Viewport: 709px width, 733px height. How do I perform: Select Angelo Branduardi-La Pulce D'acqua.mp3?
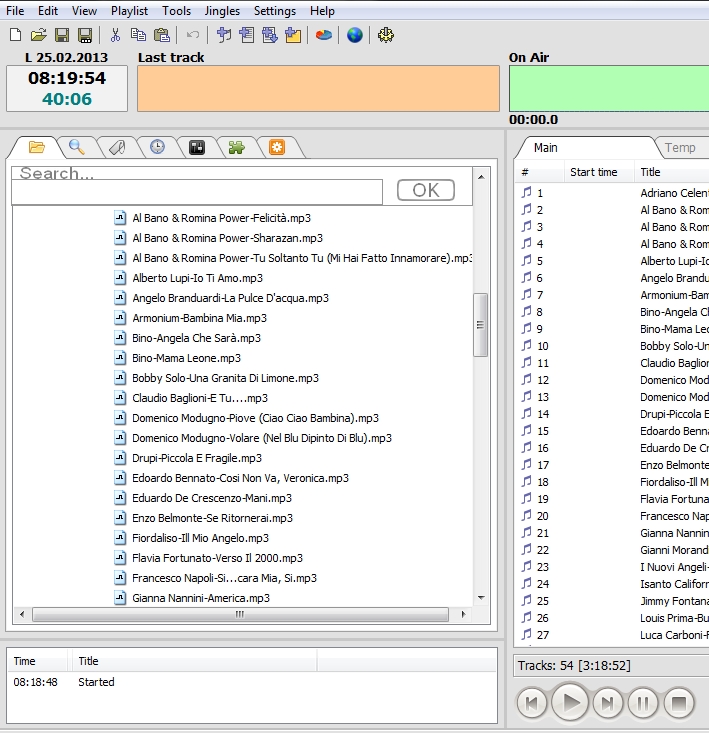click(222, 298)
